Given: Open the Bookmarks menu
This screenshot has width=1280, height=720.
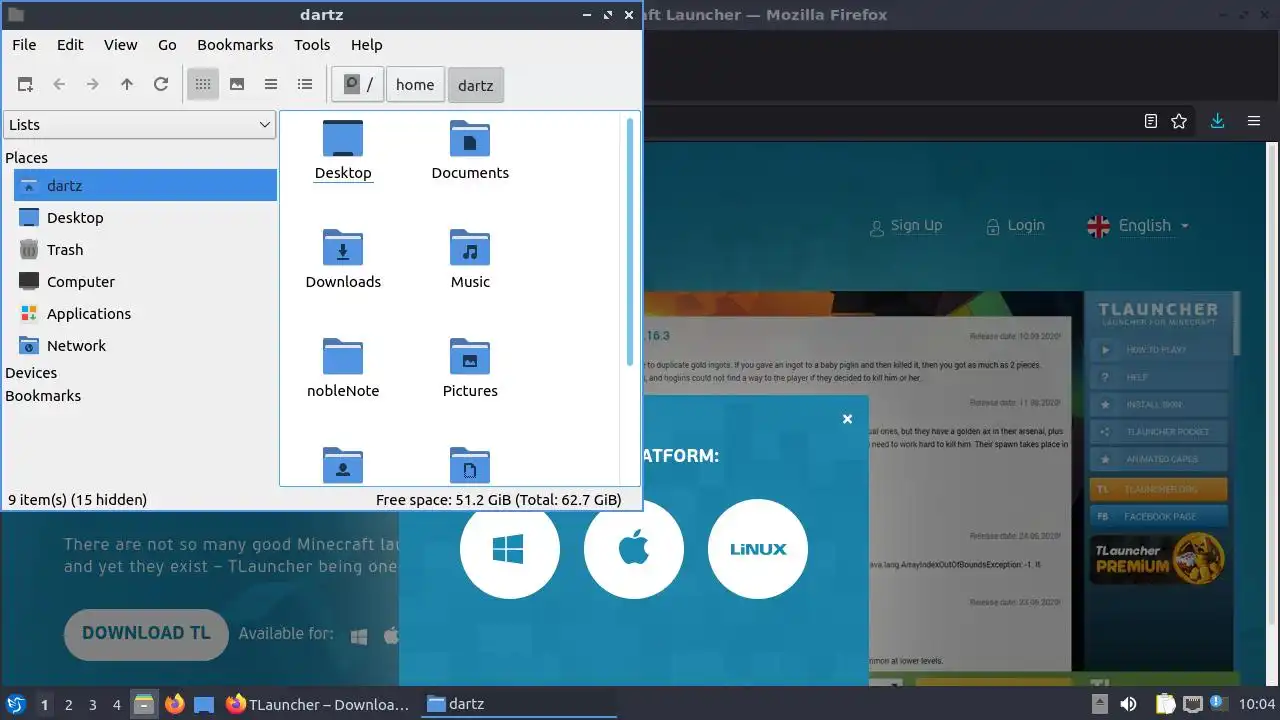Looking at the screenshot, I should tap(235, 45).
